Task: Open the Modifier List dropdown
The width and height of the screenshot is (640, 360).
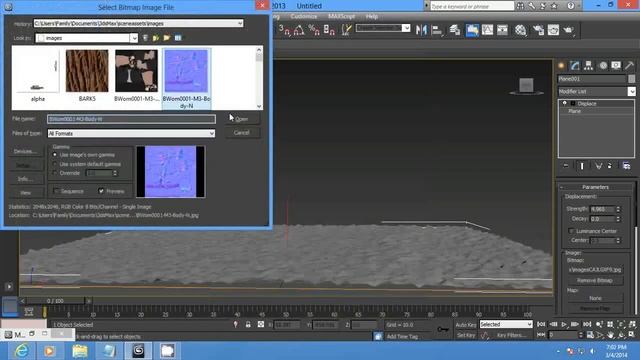Action: (631, 91)
